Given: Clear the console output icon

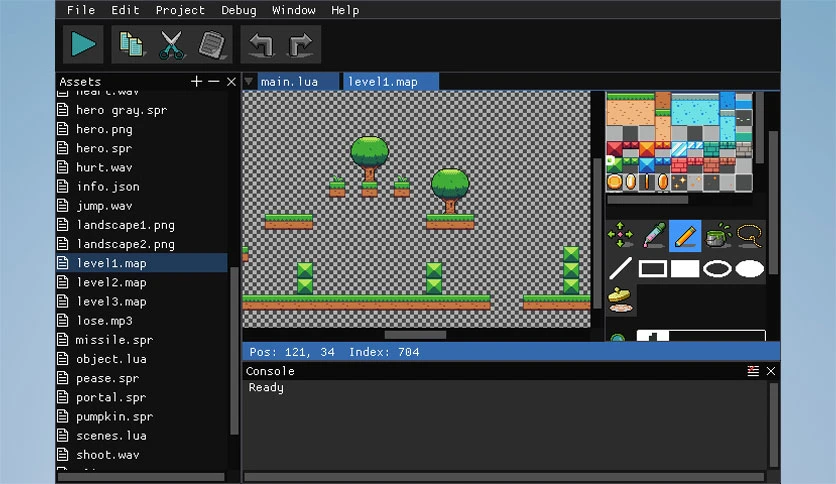Looking at the screenshot, I should click(753, 371).
